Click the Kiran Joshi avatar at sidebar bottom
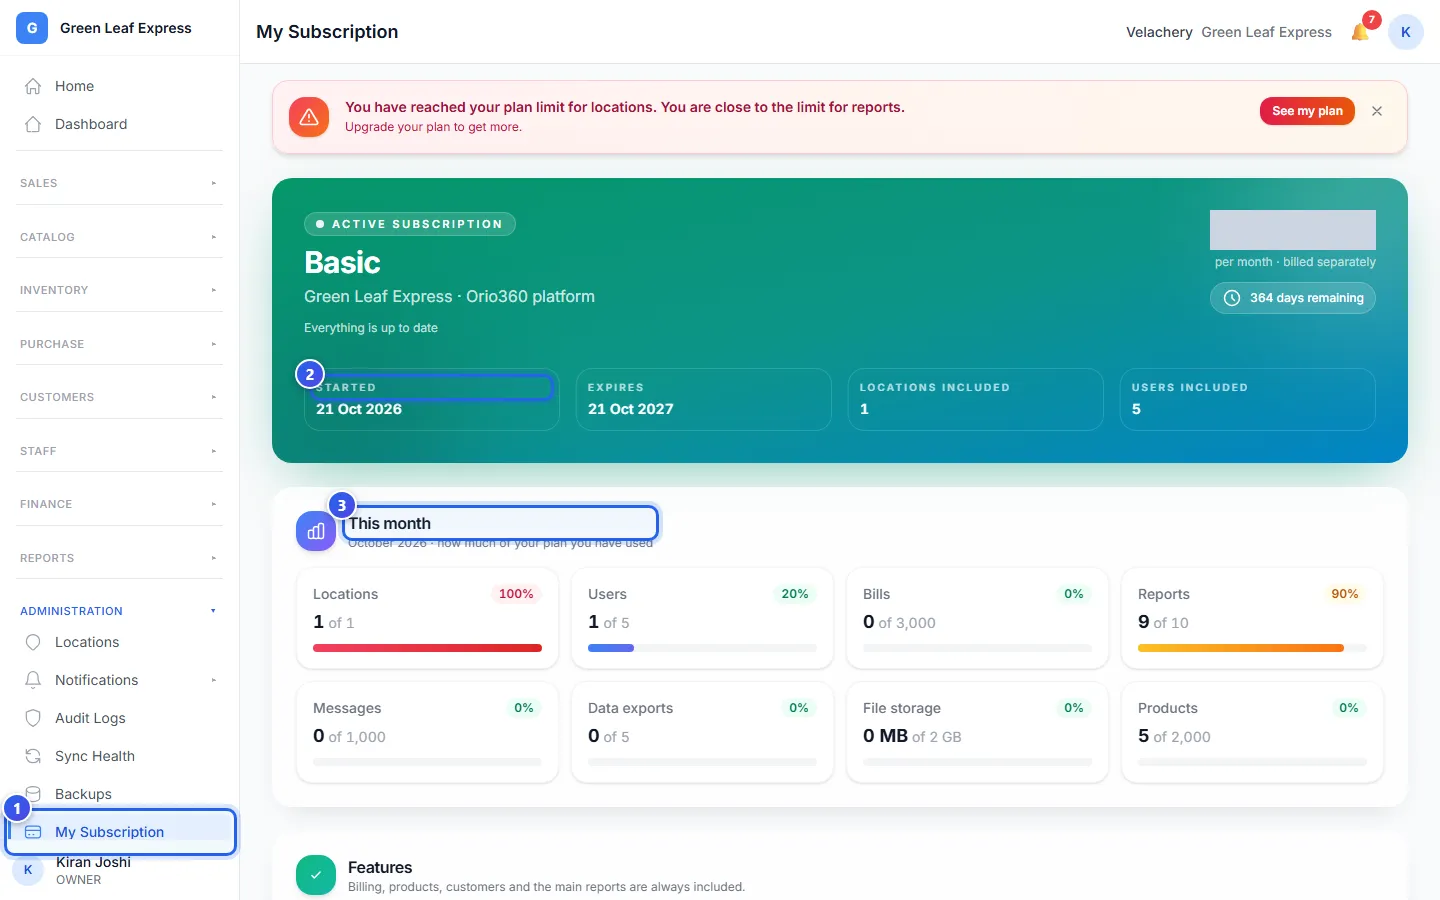This screenshot has height=900, width=1440. coord(28,870)
